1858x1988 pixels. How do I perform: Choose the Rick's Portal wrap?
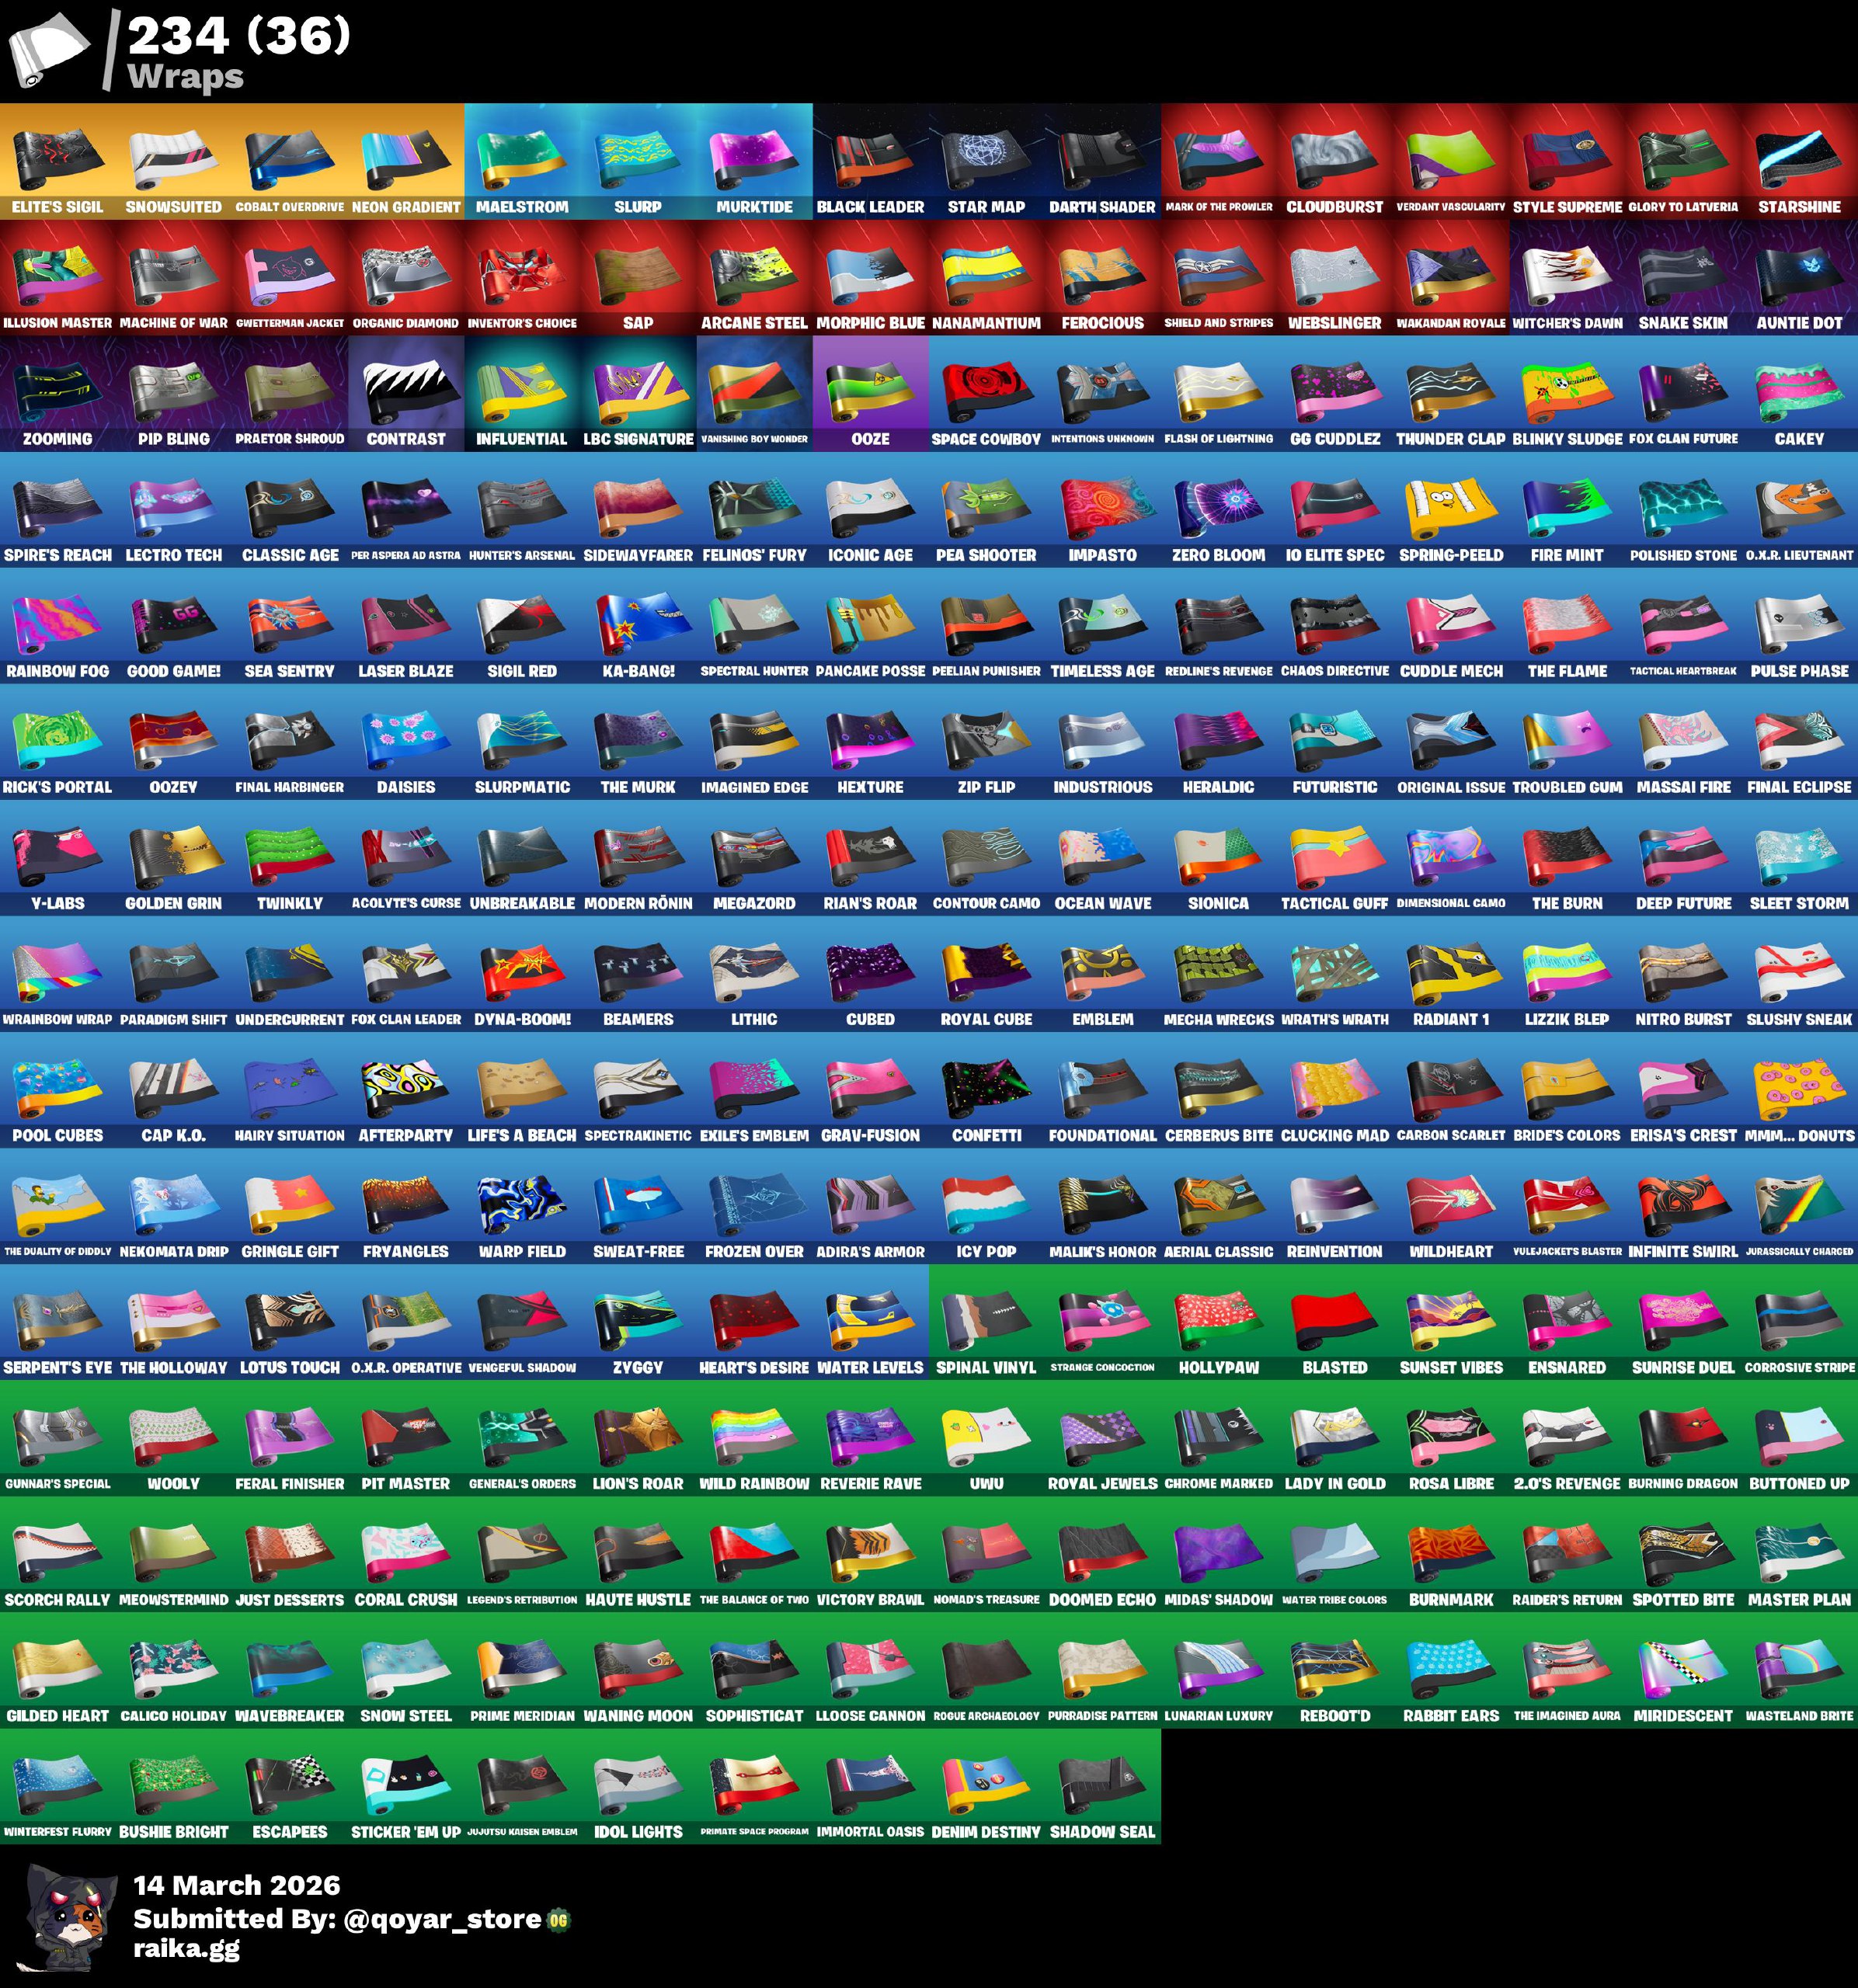click(x=58, y=742)
